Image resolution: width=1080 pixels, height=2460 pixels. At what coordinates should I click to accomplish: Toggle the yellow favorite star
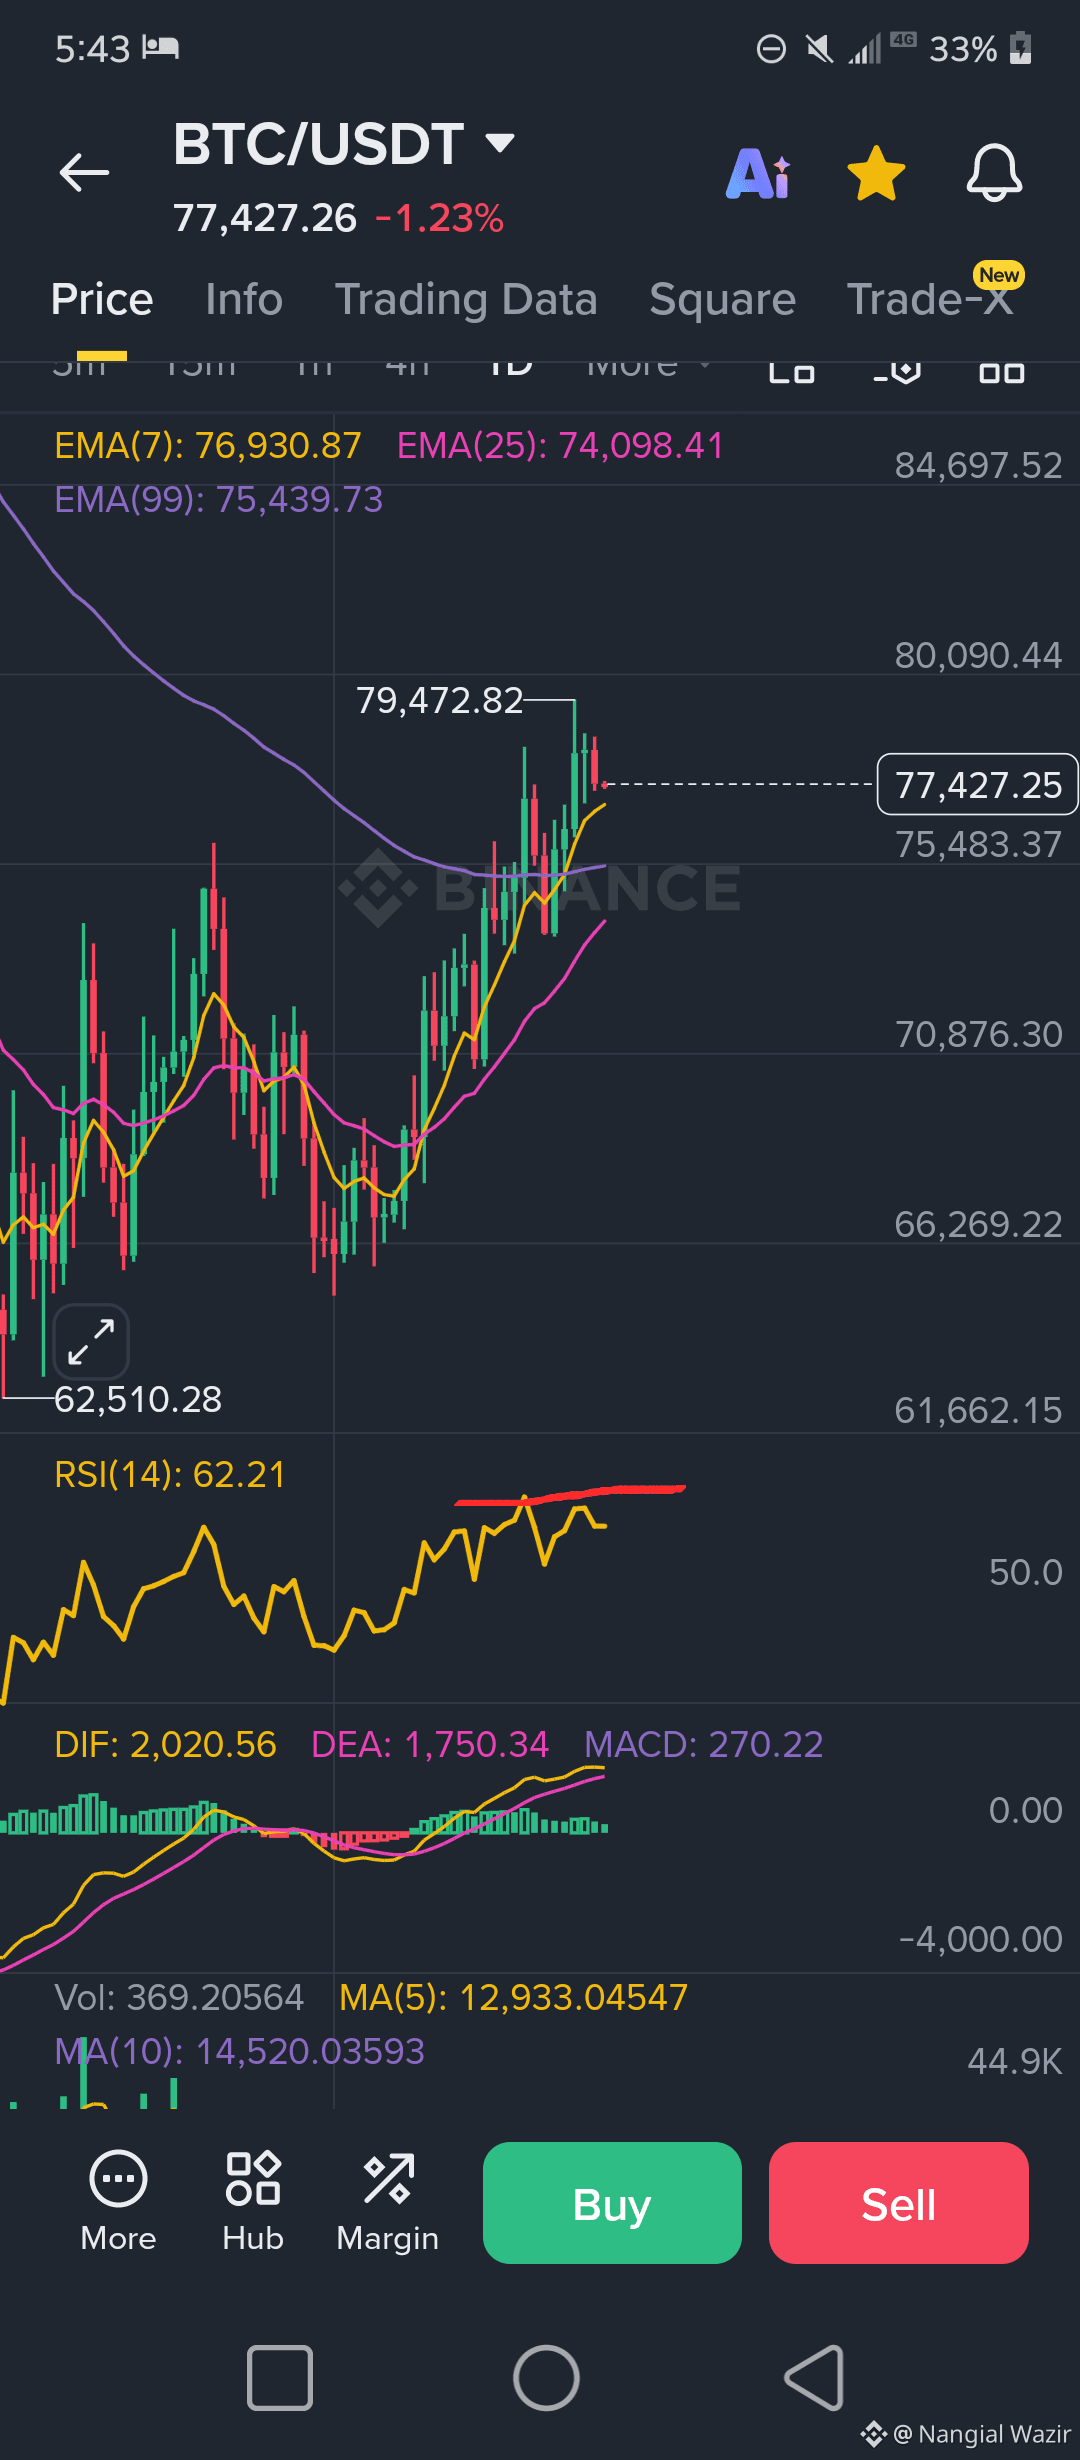tap(876, 173)
